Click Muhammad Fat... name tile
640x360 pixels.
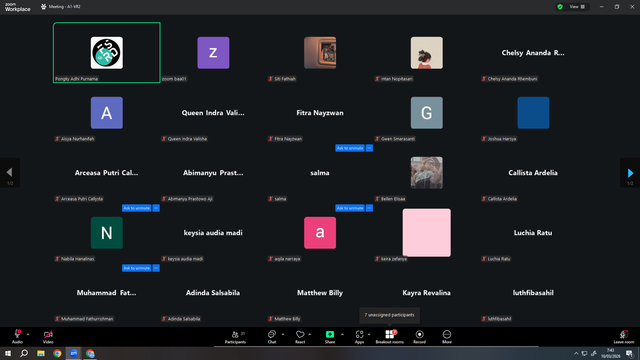click(x=107, y=293)
